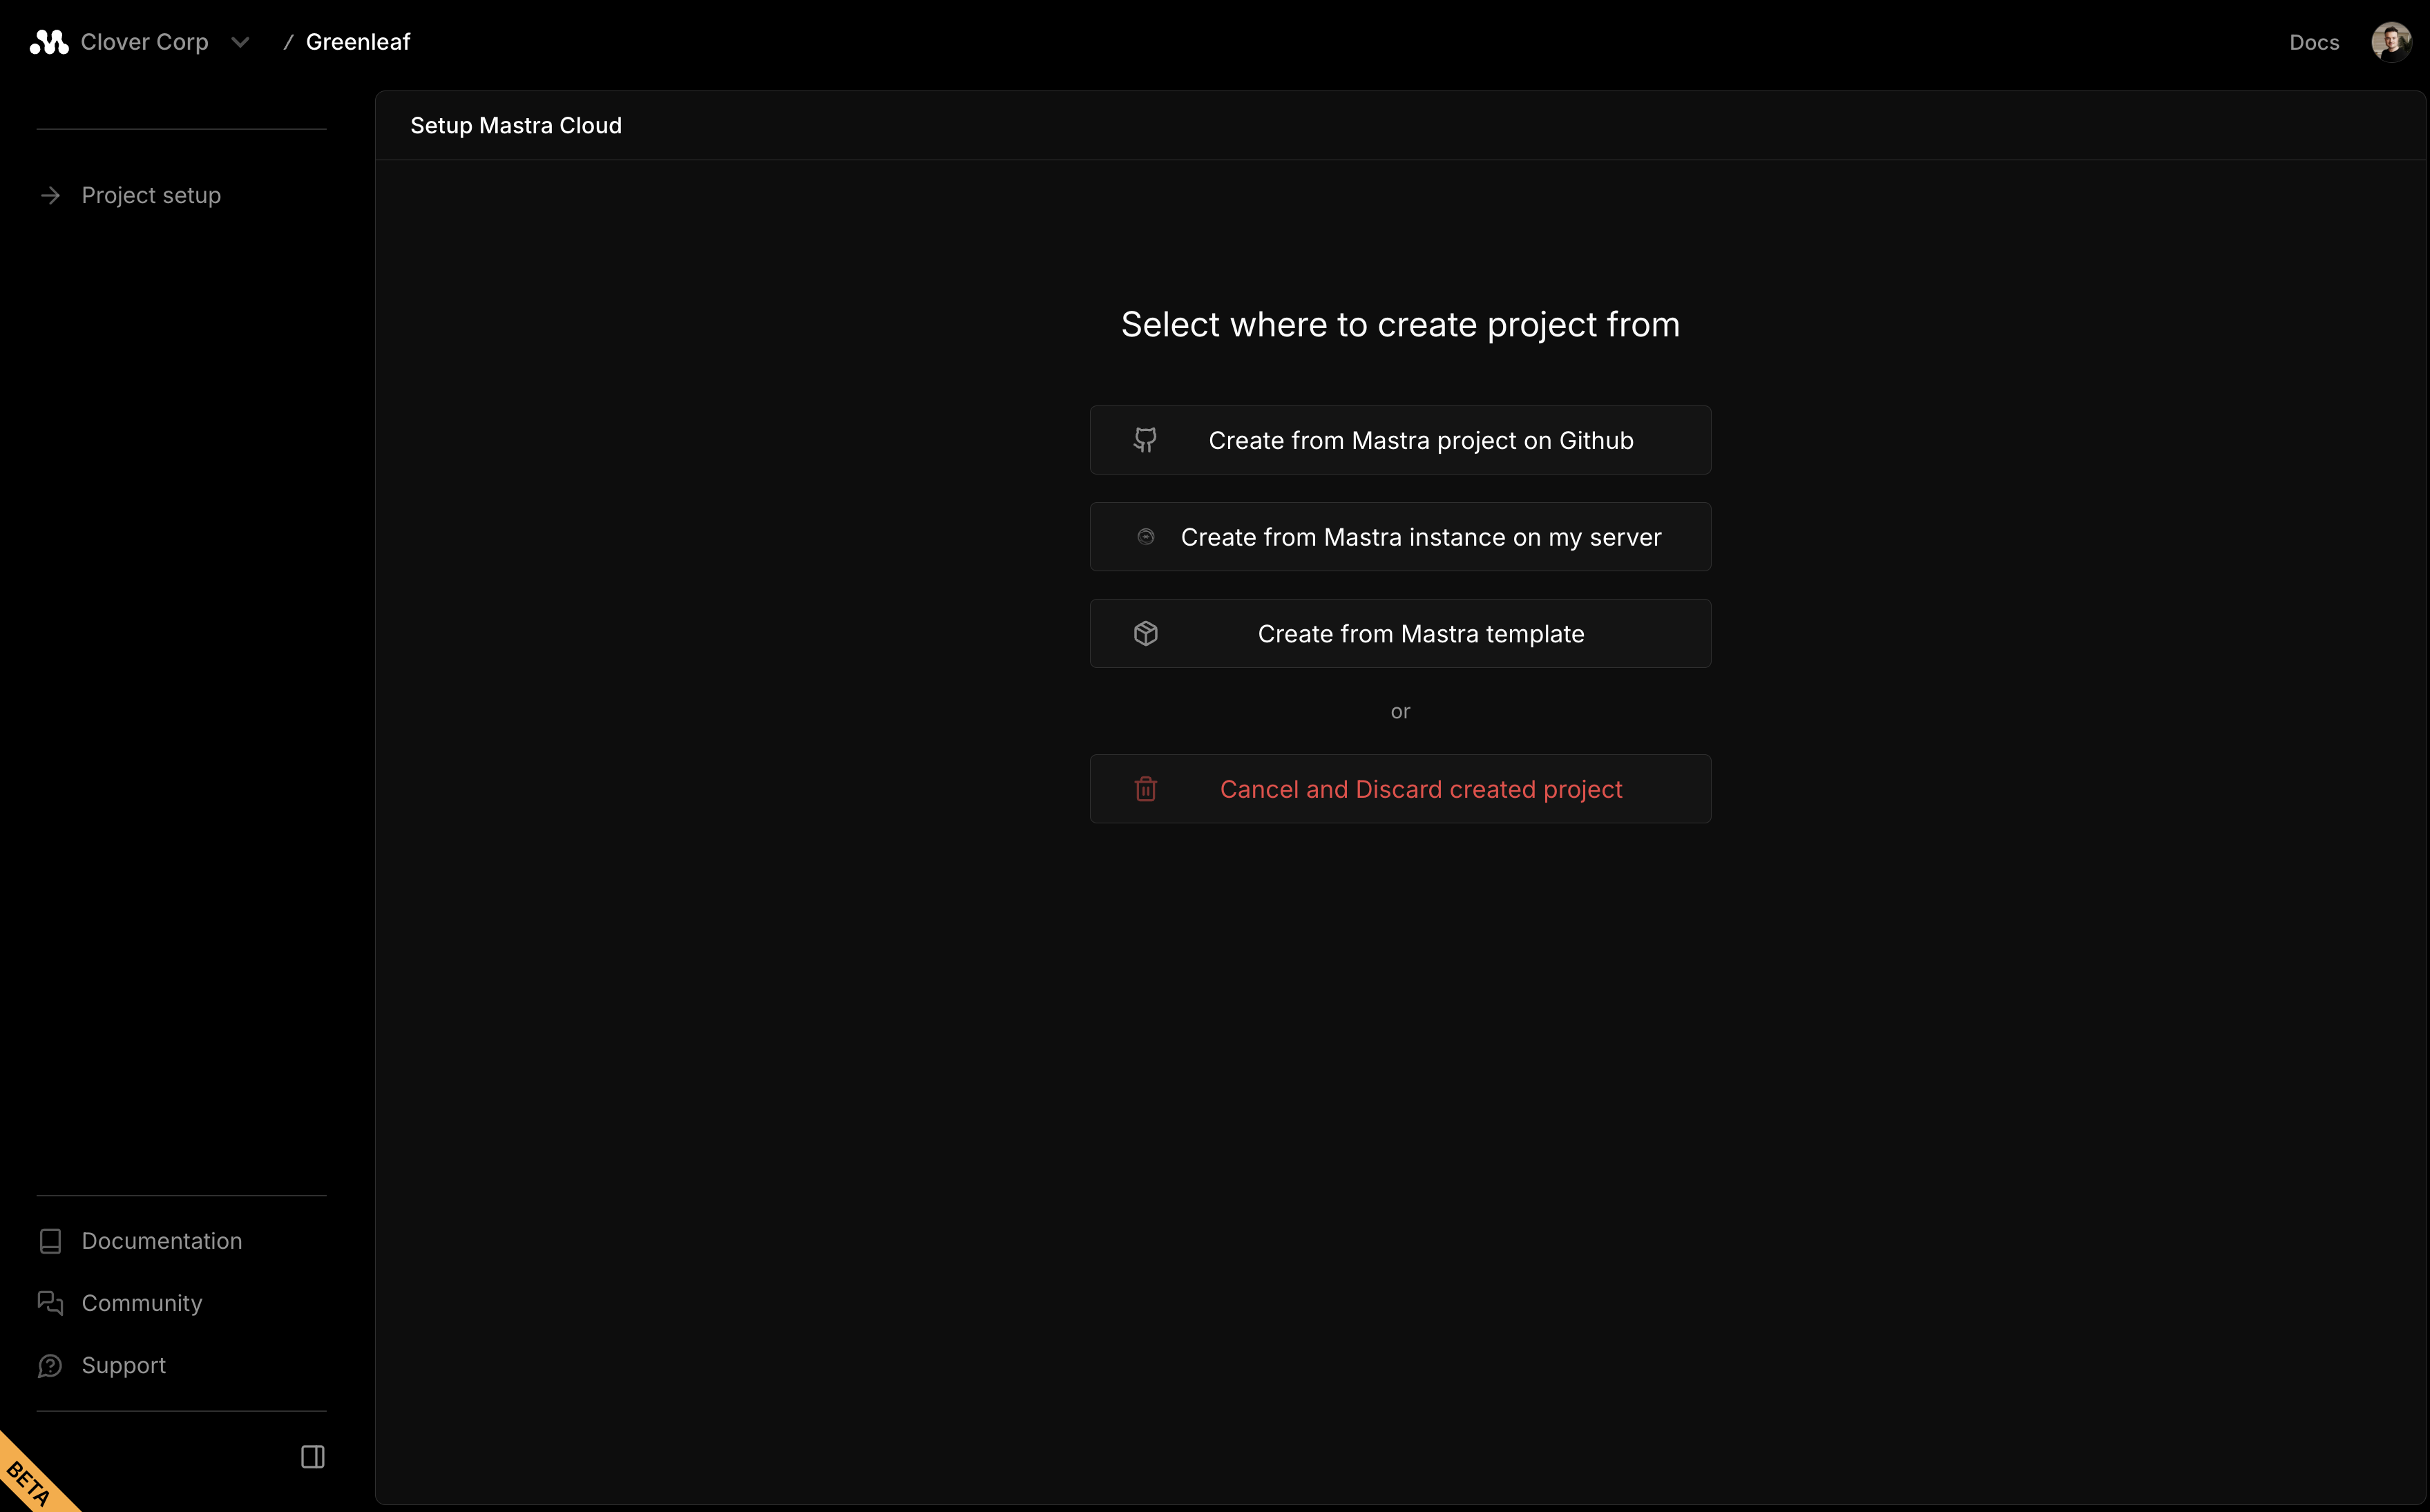This screenshot has width=2430, height=1512.
Task: Click the Mastra logo icon
Action: [48, 41]
